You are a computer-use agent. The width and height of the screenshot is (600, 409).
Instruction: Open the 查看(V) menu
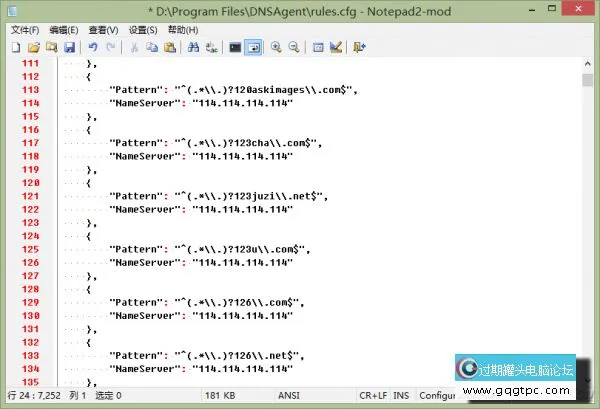(103, 30)
